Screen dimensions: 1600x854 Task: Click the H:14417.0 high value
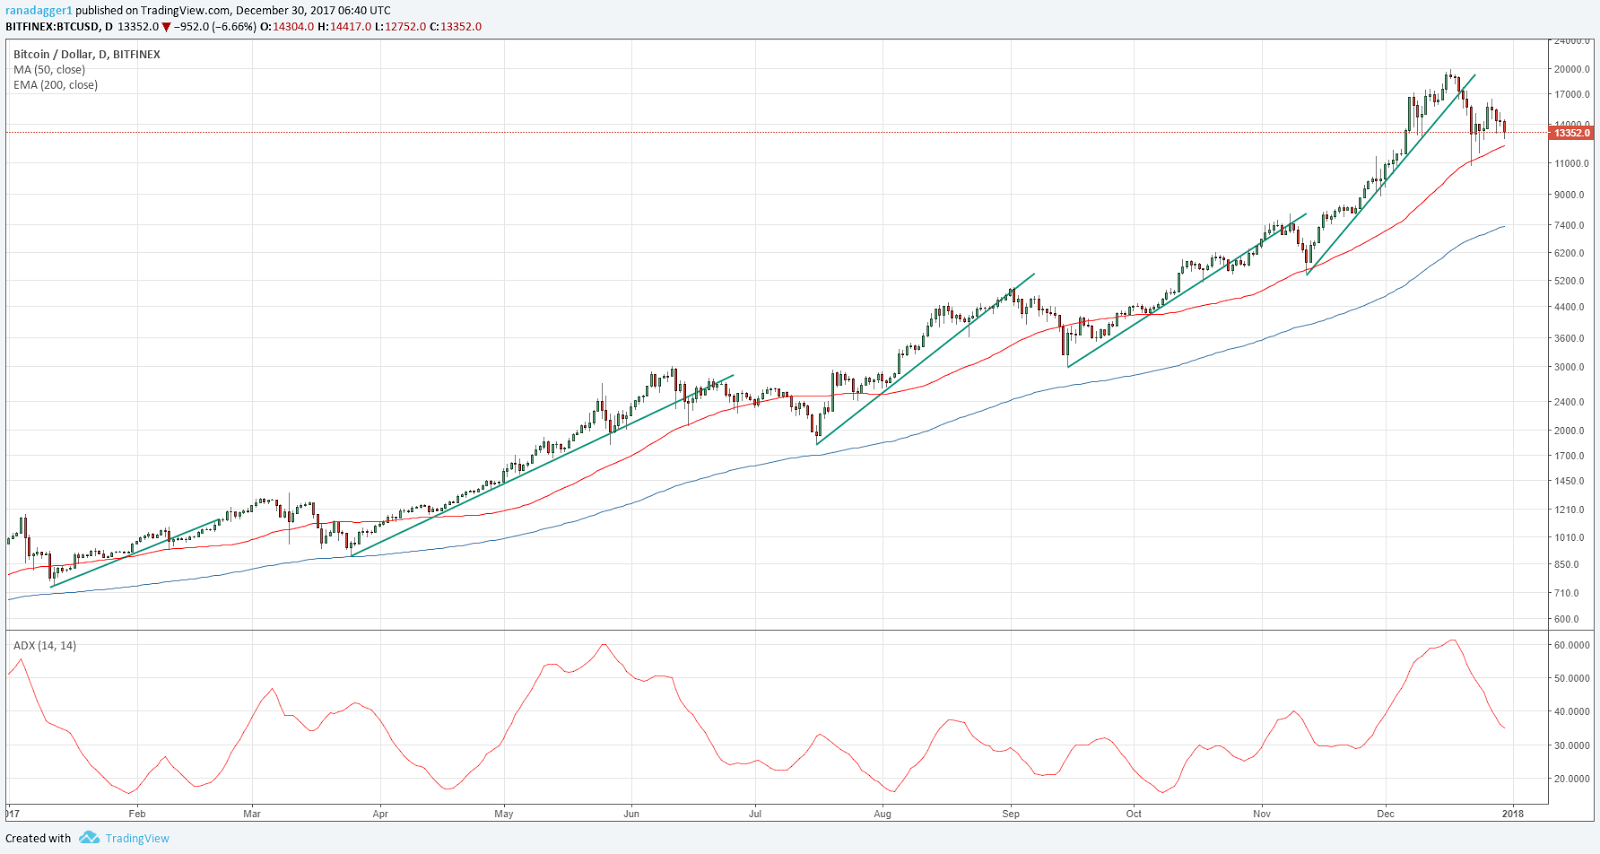(x=344, y=27)
